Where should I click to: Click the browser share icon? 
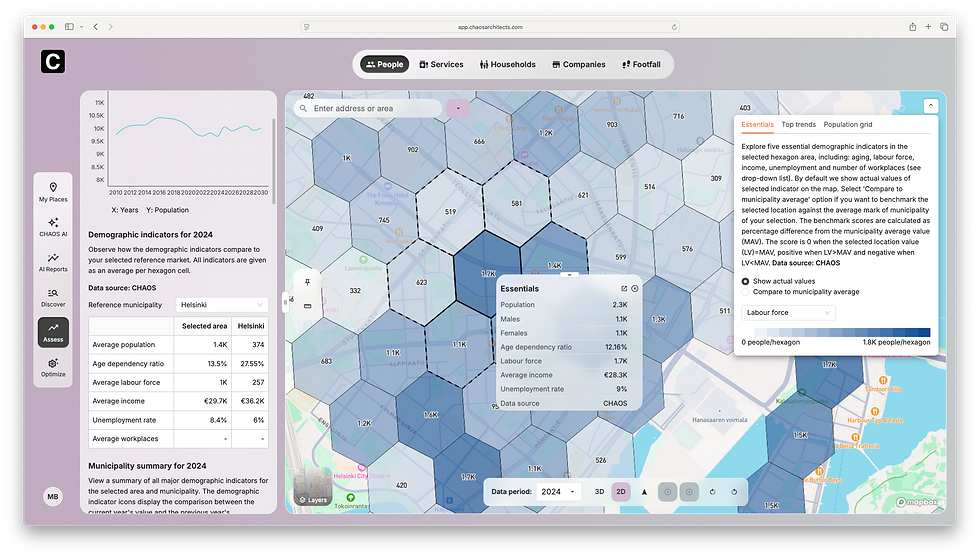[912, 26]
